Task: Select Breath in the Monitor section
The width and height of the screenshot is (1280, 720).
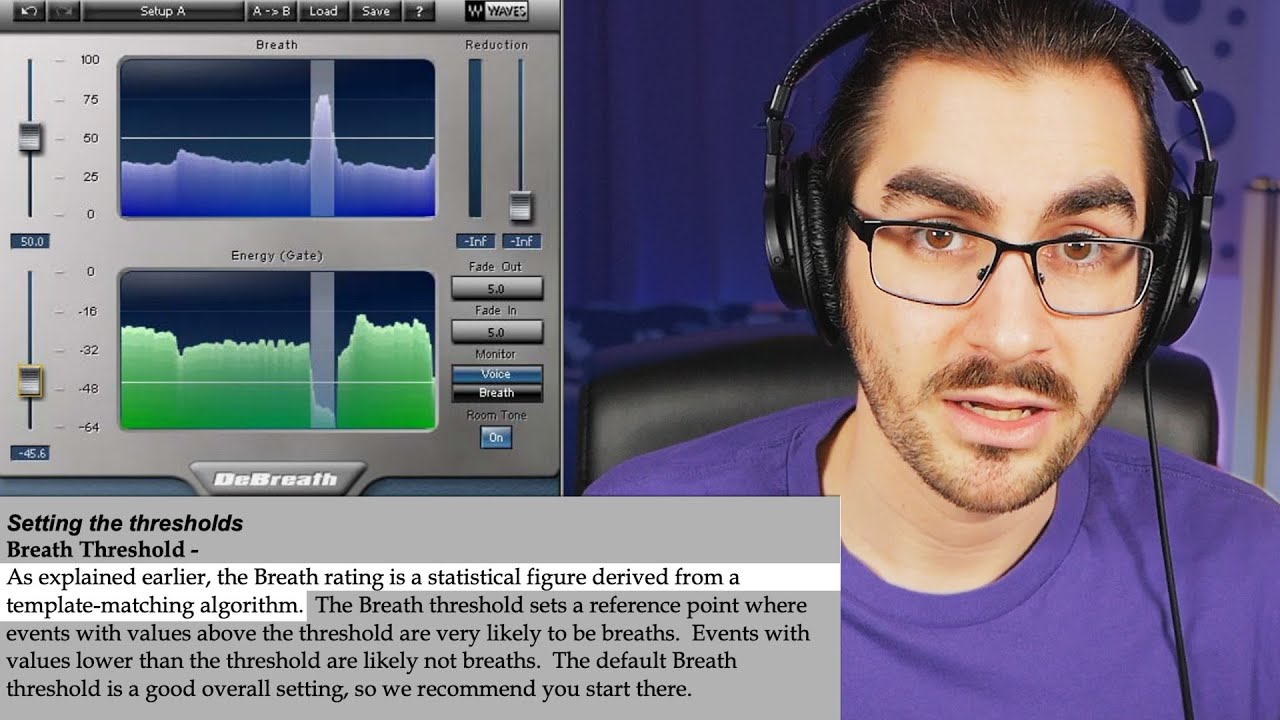Action: (497, 393)
